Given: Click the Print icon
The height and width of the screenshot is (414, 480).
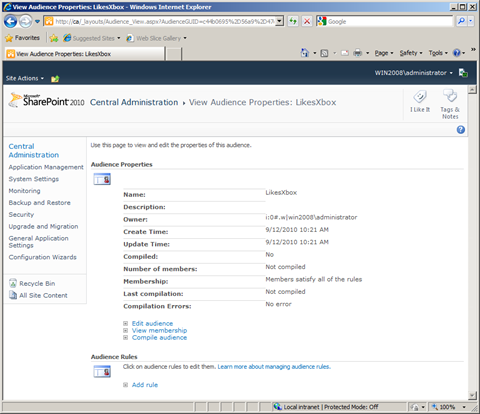Looking at the screenshot, I should pos(358,53).
